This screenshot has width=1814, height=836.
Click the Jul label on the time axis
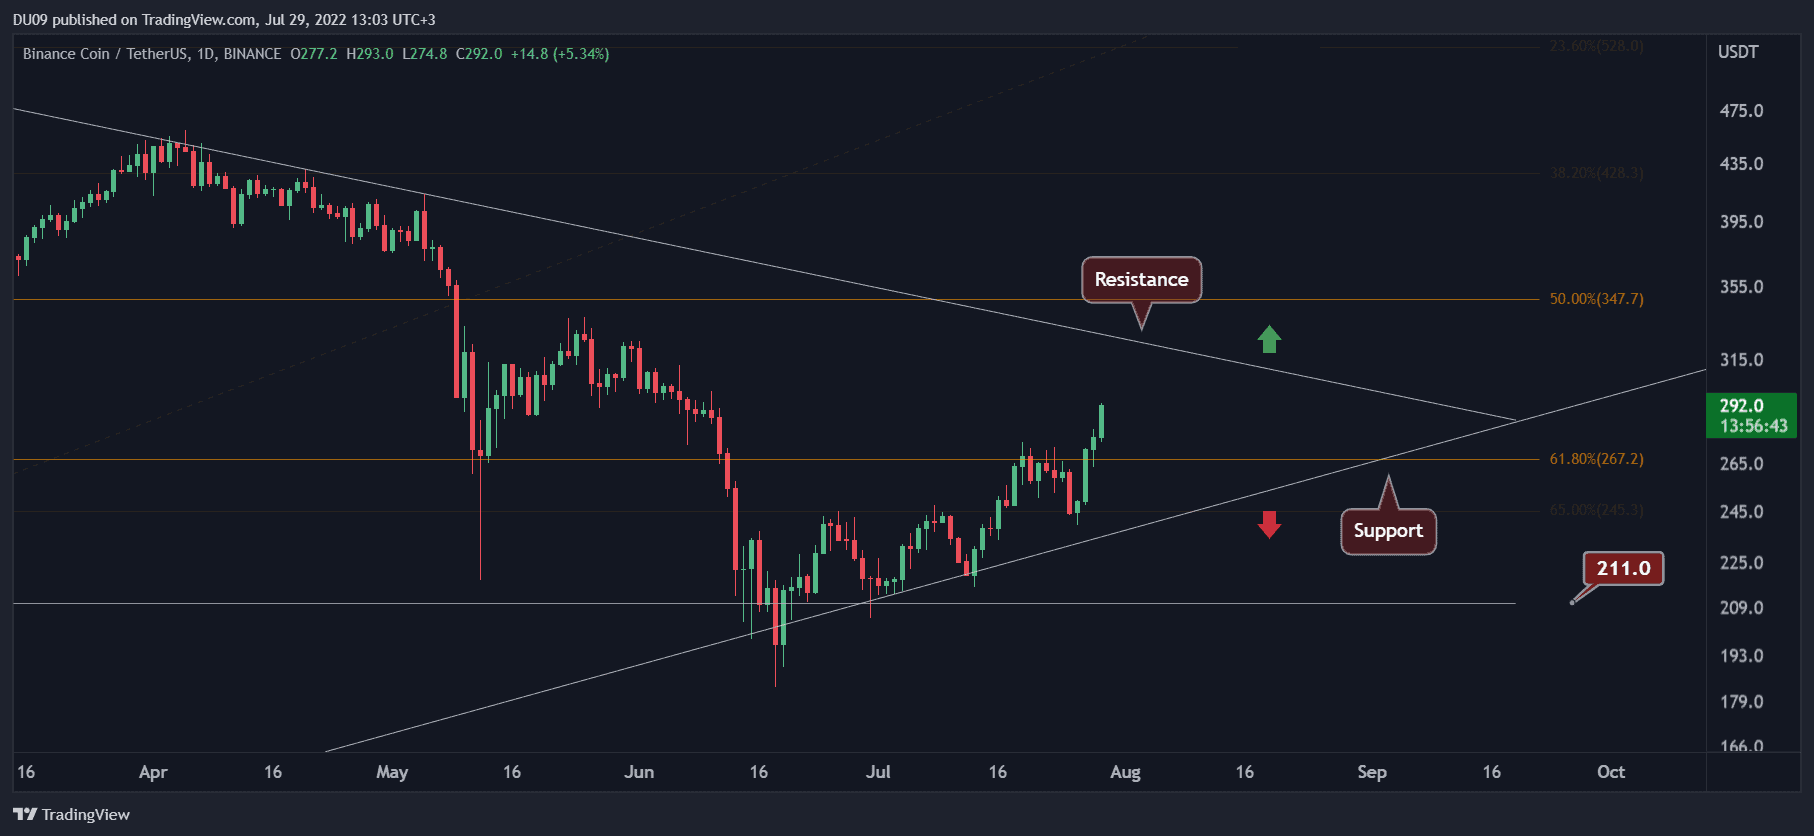(x=878, y=772)
